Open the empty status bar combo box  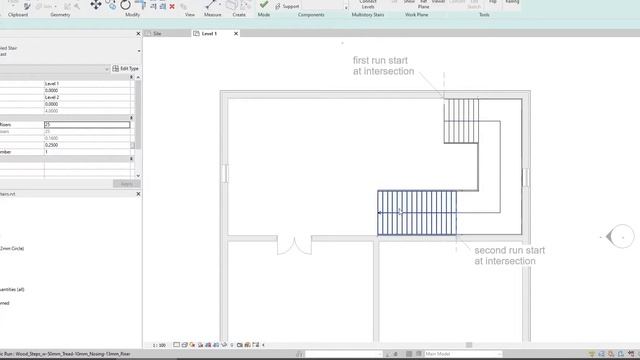[x=344, y=354]
